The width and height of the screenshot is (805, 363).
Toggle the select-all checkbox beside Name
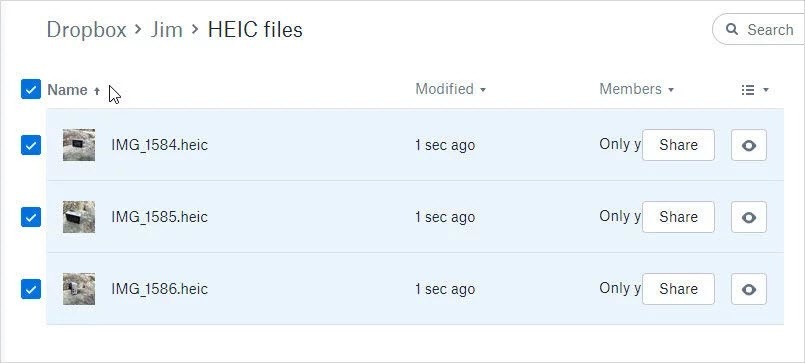pyautogui.click(x=31, y=89)
